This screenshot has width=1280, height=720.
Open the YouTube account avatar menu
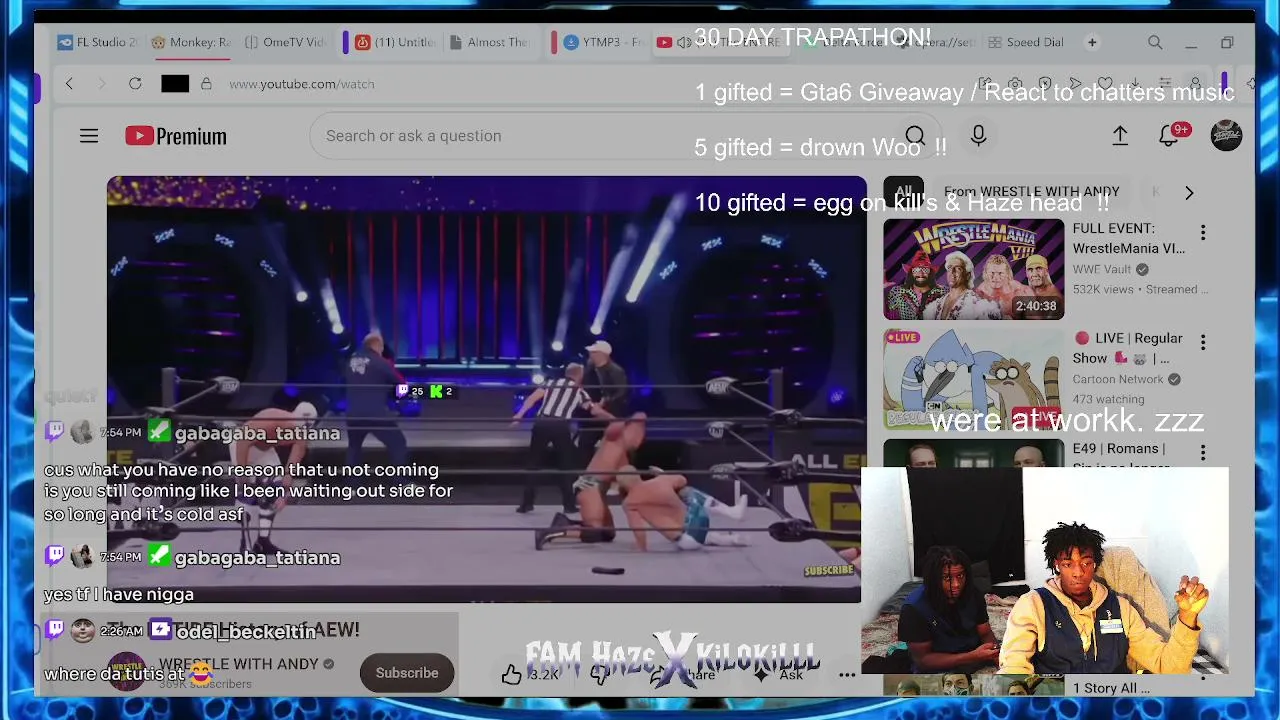(1226, 136)
